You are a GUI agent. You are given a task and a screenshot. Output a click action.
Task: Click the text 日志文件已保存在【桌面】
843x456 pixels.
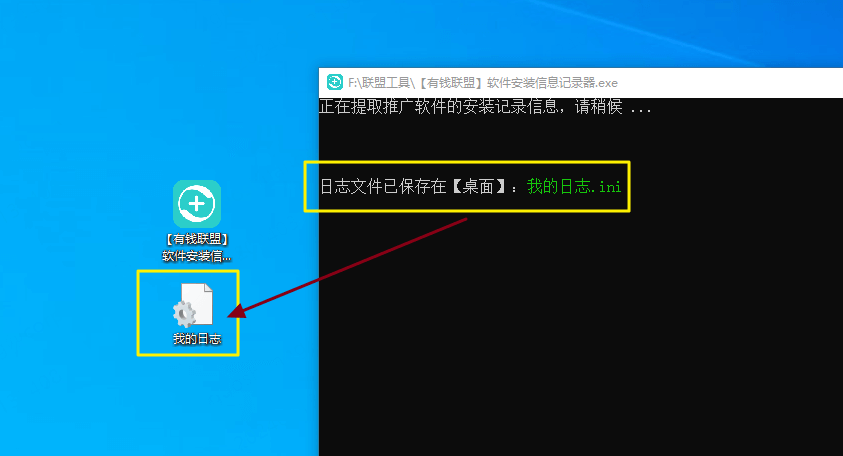pyautogui.click(x=413, y=187)
